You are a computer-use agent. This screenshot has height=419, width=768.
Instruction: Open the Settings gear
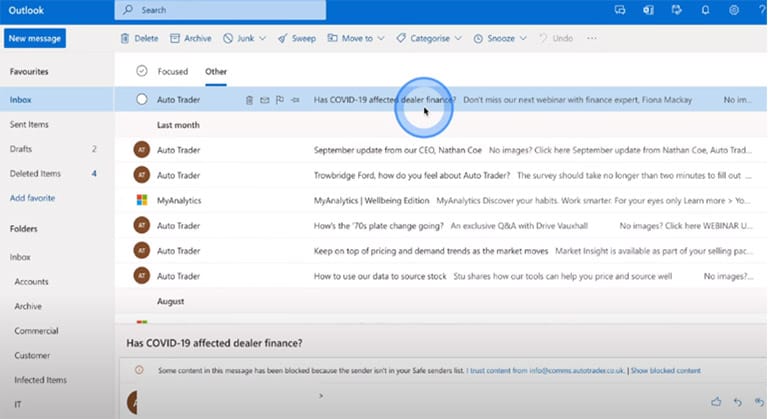tap(734, 10)
